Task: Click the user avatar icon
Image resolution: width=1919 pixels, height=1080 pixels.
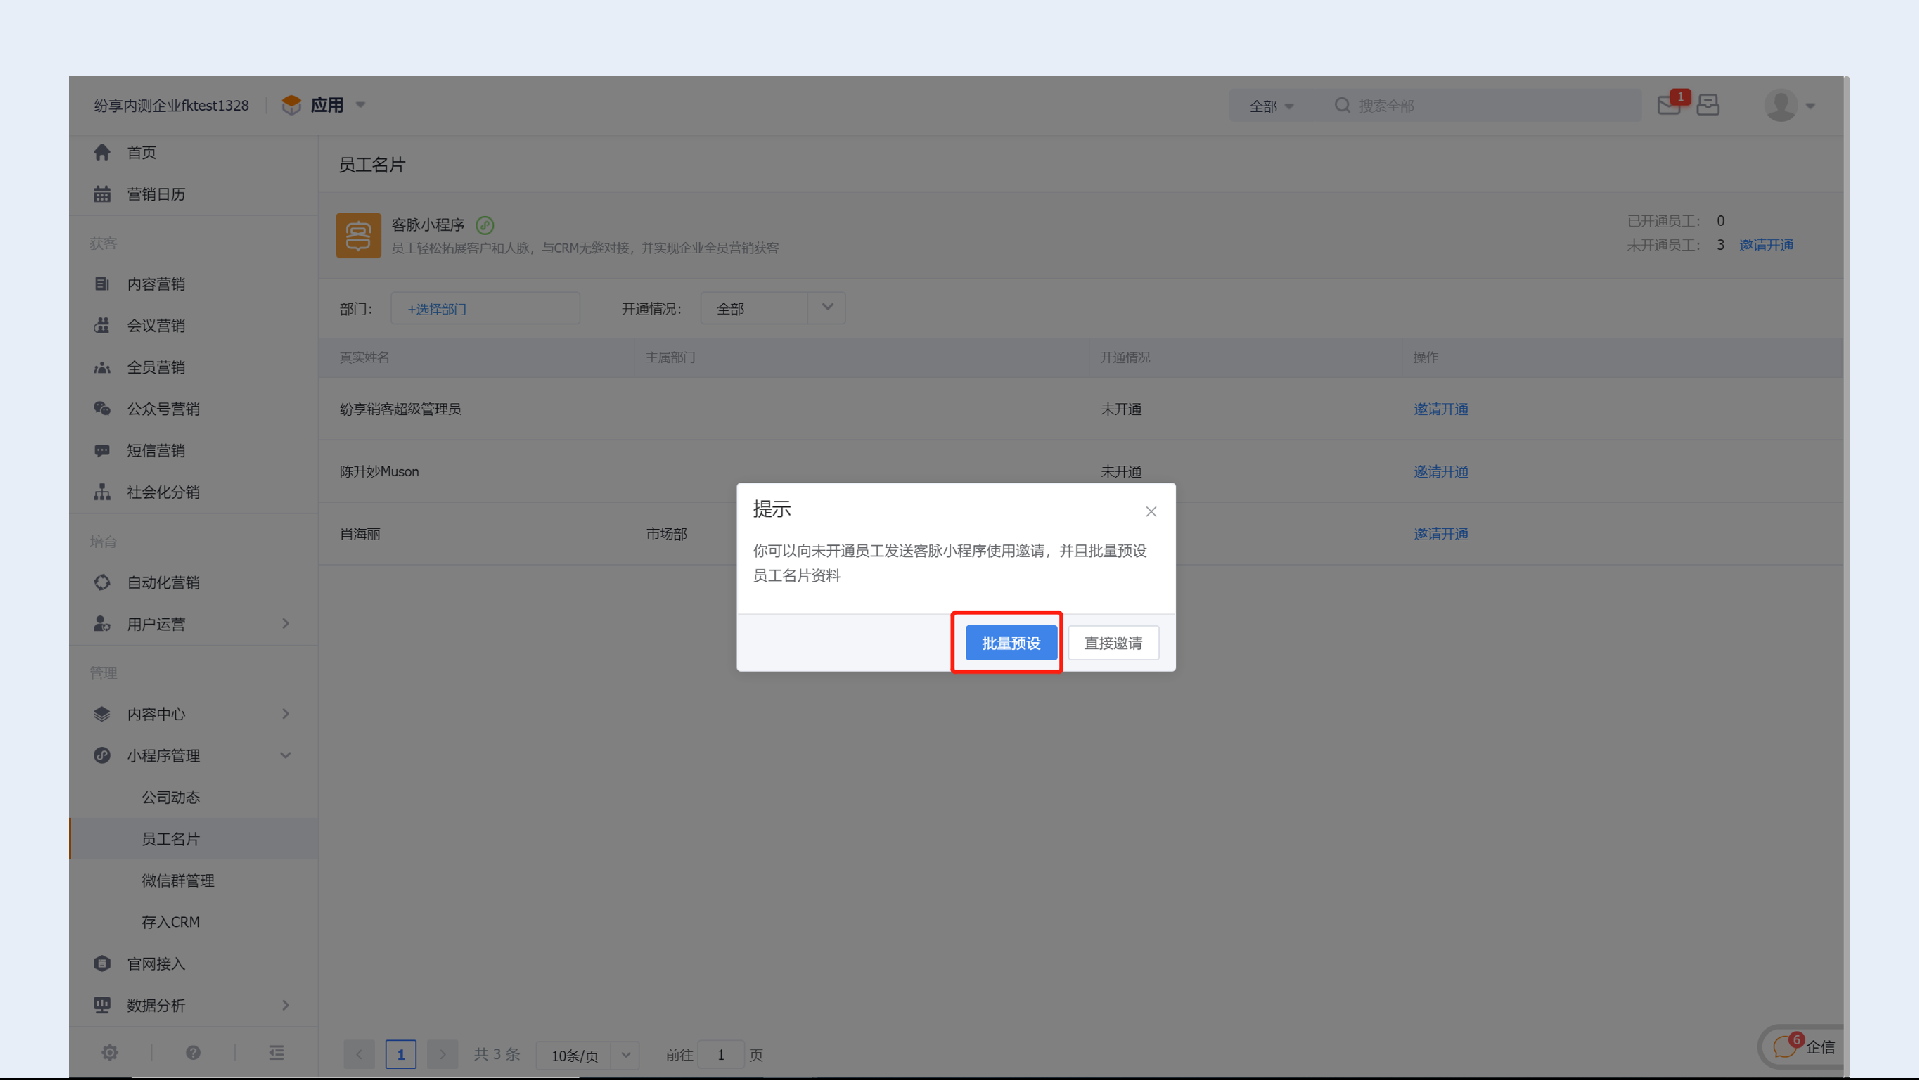Action: click(1781, 105)
